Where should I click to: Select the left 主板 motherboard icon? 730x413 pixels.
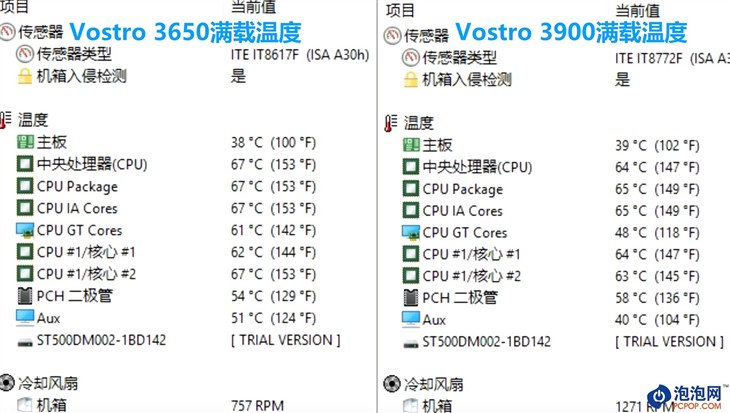point(25,142)
